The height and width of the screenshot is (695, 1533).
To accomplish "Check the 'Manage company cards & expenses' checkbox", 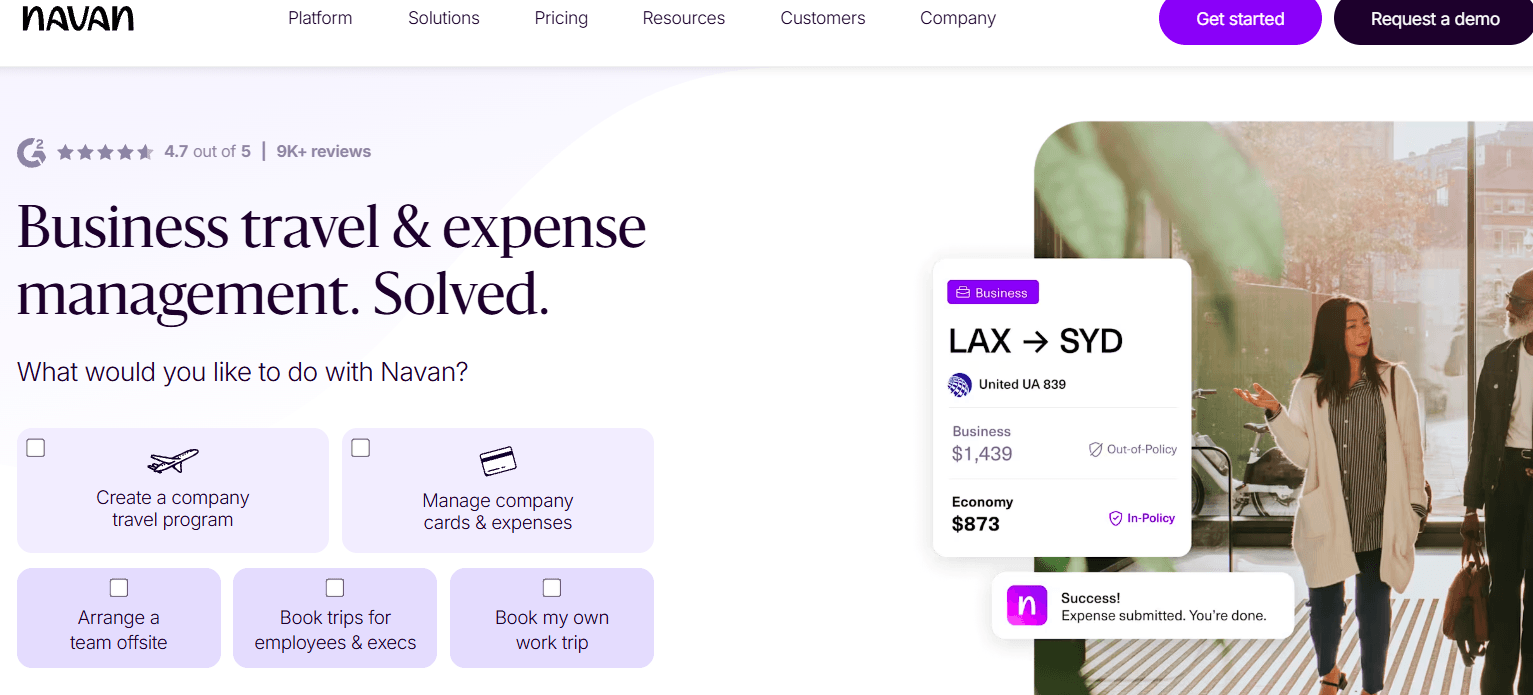I will point(361,448).
